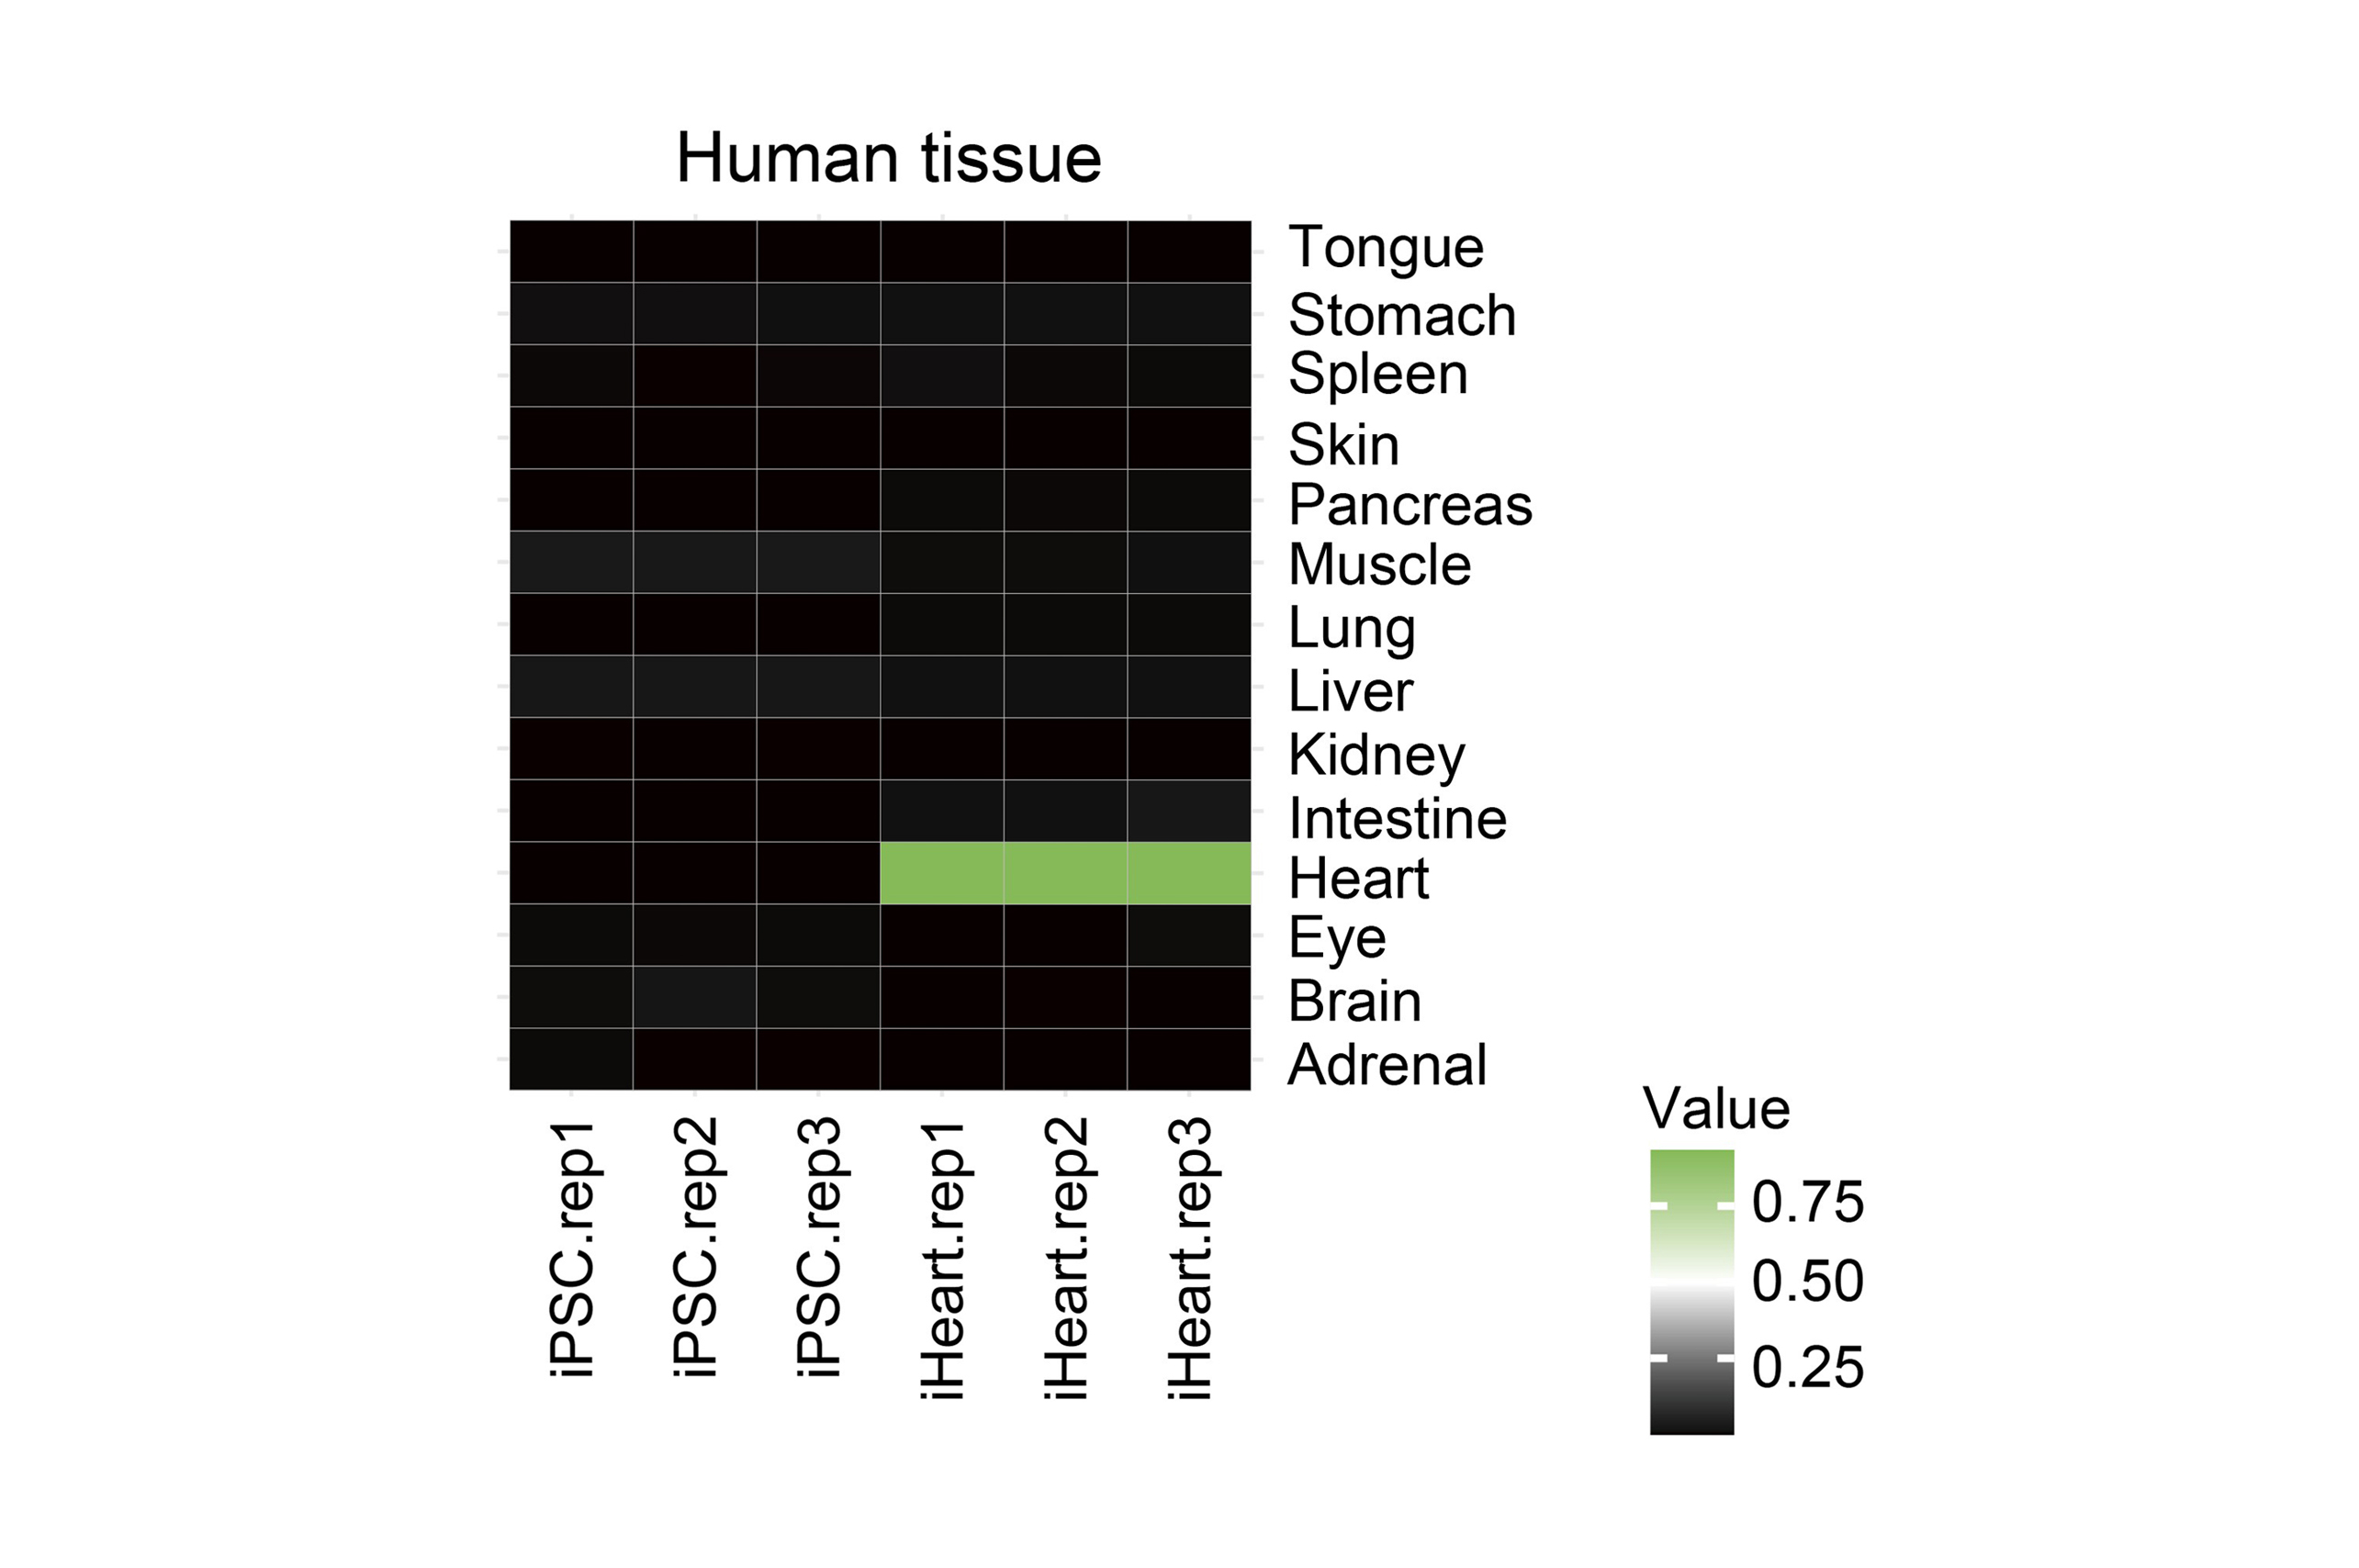
Task: Click the Muscle row label
Action: tap(1380, 564)
